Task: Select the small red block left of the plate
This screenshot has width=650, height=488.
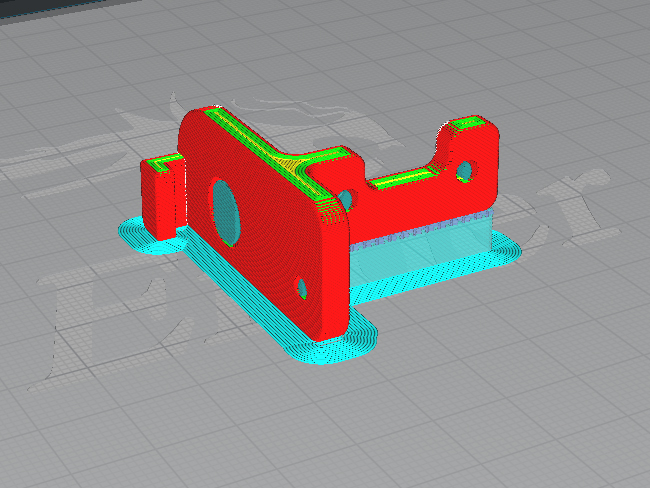Action: coord(162,197)
